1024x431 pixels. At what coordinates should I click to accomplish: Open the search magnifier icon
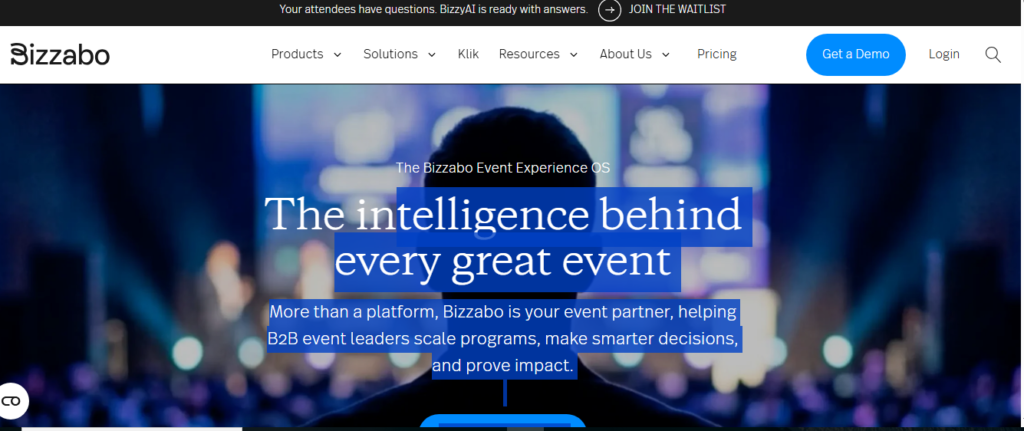tap(993, 55)
